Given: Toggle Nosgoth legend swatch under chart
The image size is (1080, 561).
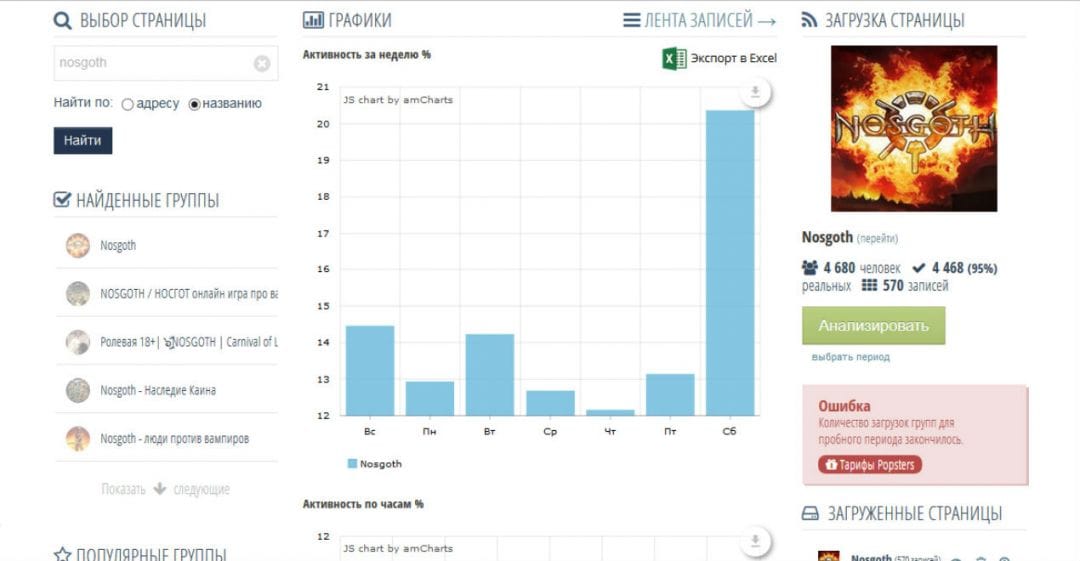Looking at the screenshot, I should click(x=352, y=464).
